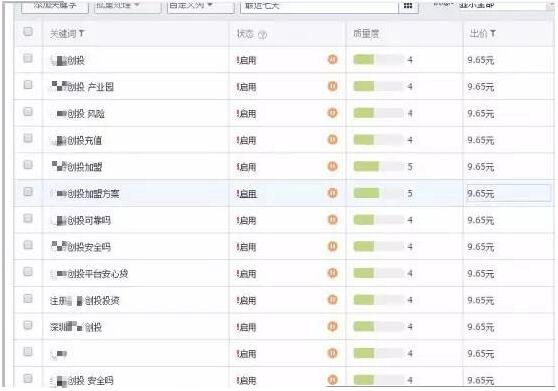
Task: Click 9.65元 bid in 创投加盟方案 row
Action: click(x=481, y=194)
